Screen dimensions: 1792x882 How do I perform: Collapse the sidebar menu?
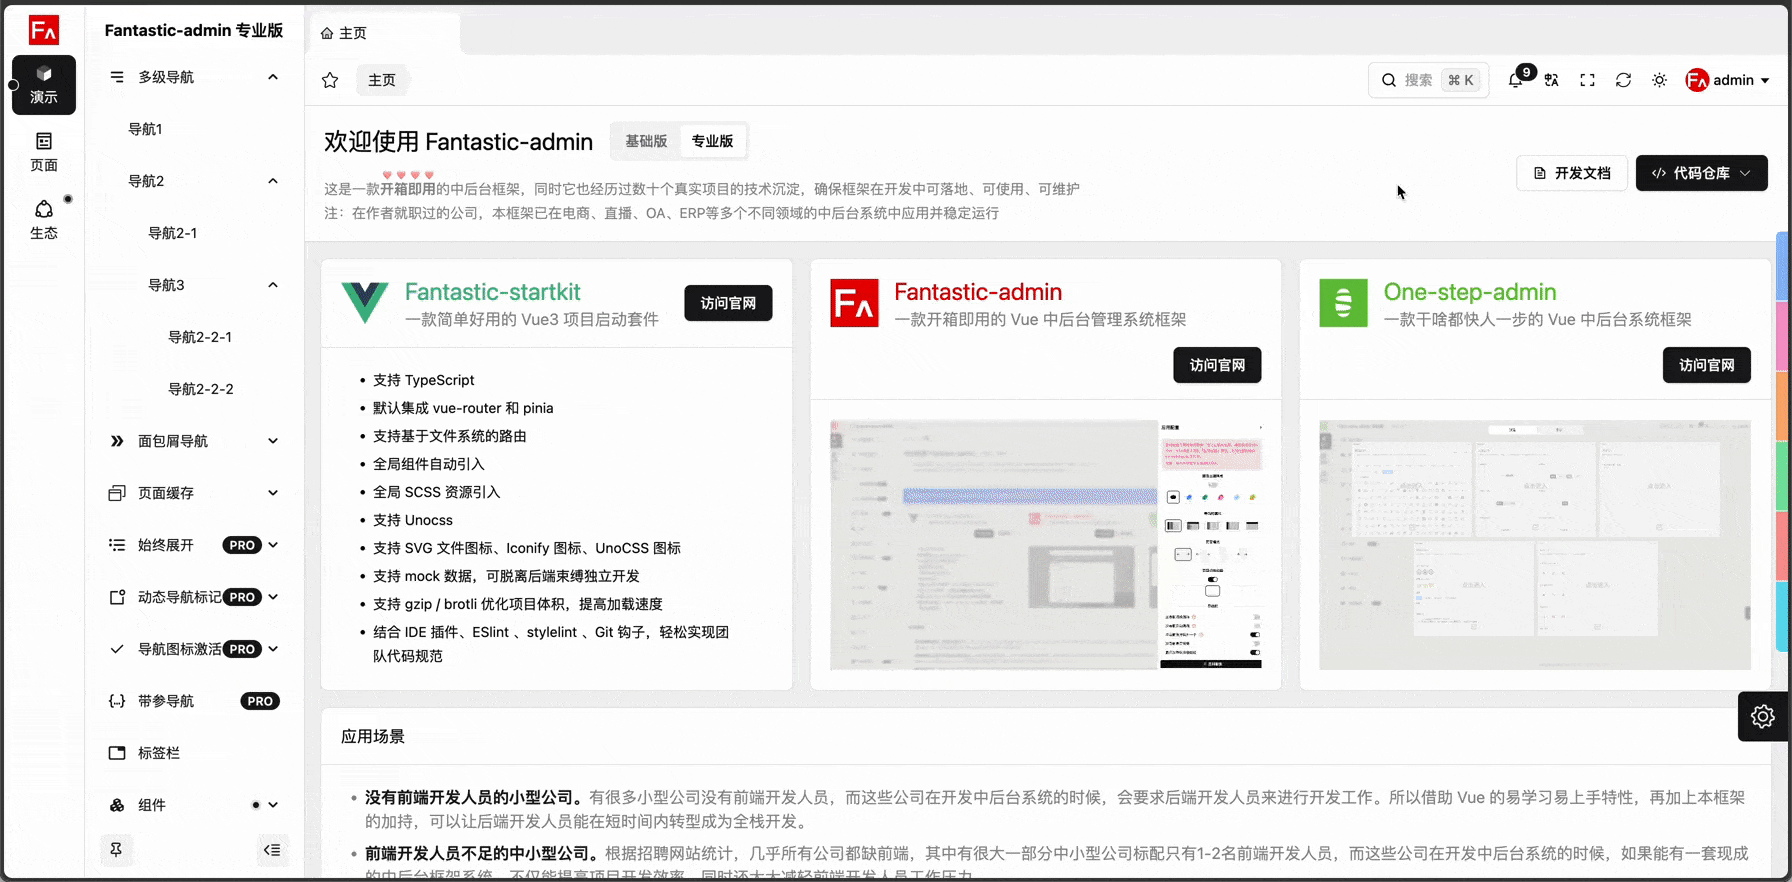coord(272,850)
